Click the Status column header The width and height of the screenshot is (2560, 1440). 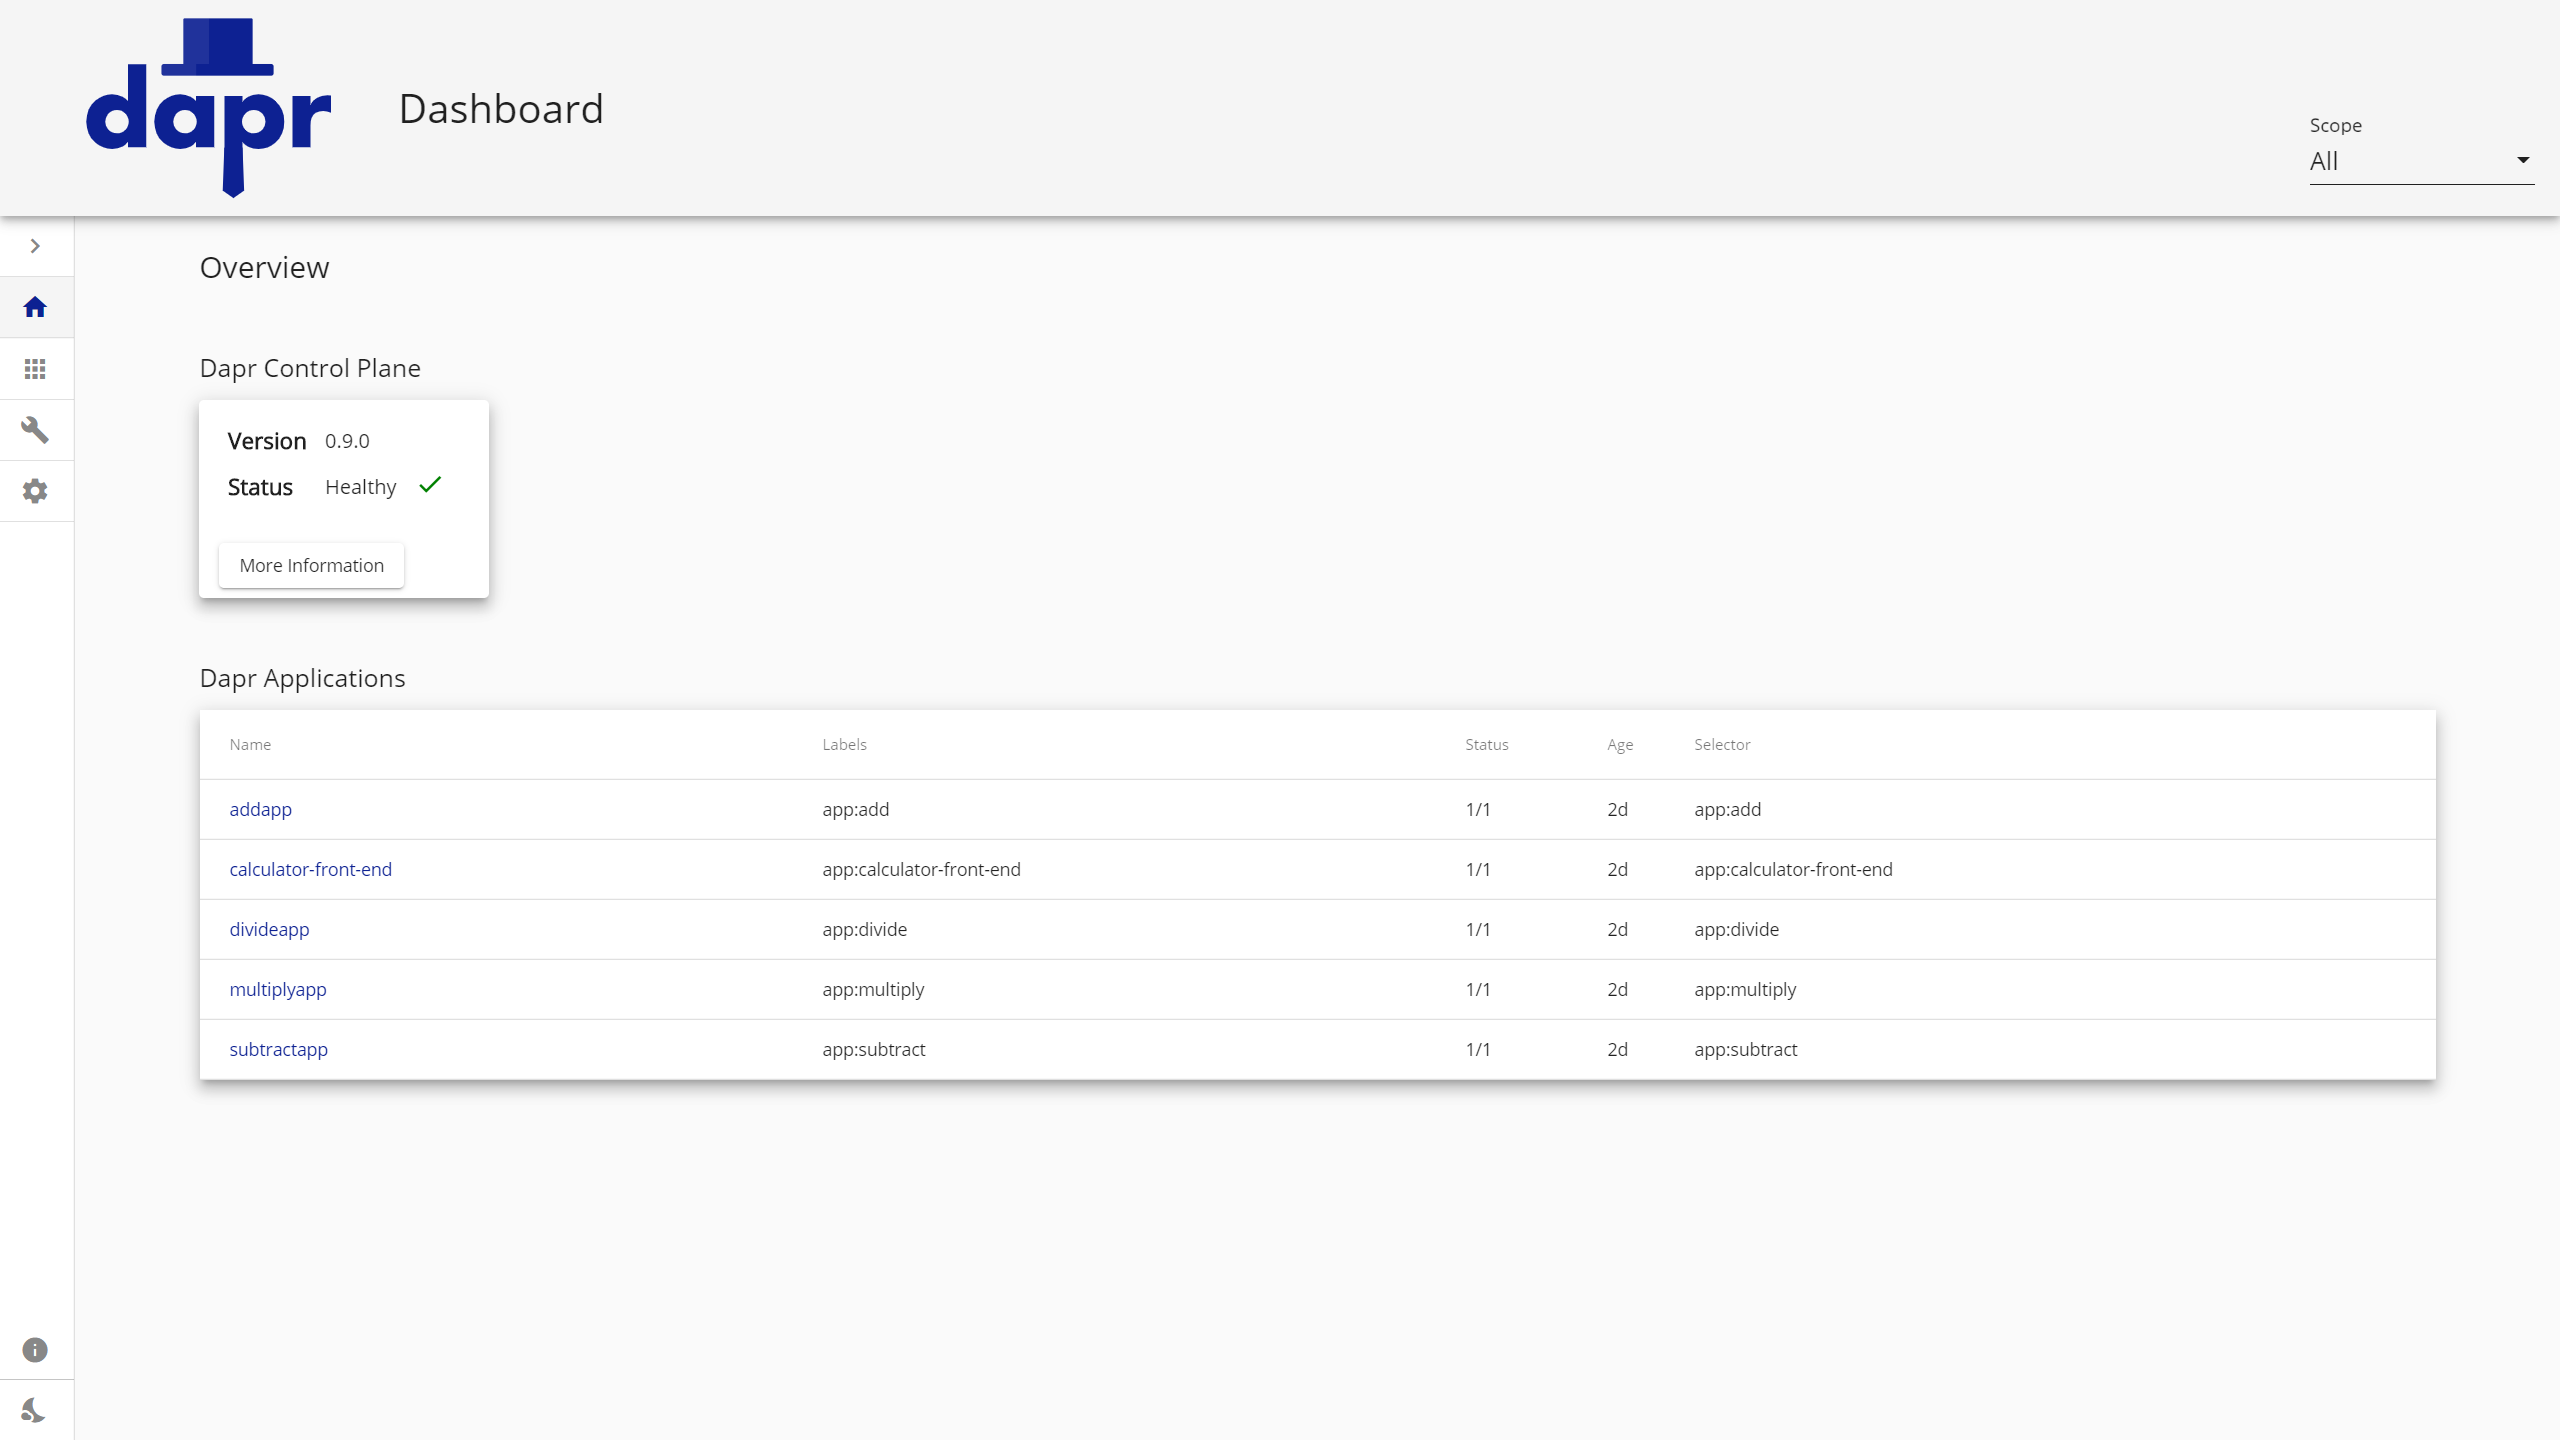click(1486, 744)
